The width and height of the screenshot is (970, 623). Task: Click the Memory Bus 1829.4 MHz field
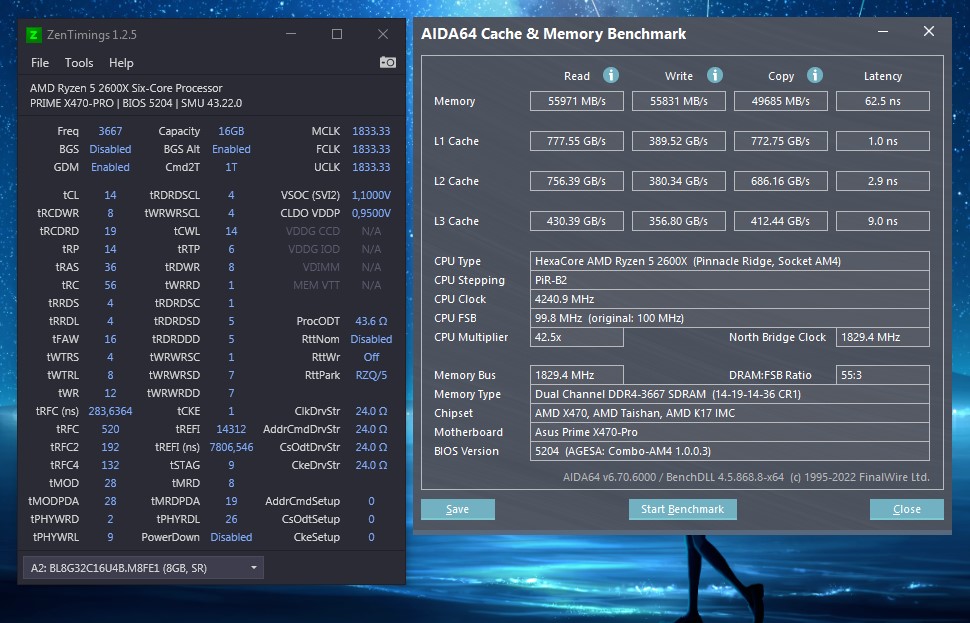pos(577,375)
